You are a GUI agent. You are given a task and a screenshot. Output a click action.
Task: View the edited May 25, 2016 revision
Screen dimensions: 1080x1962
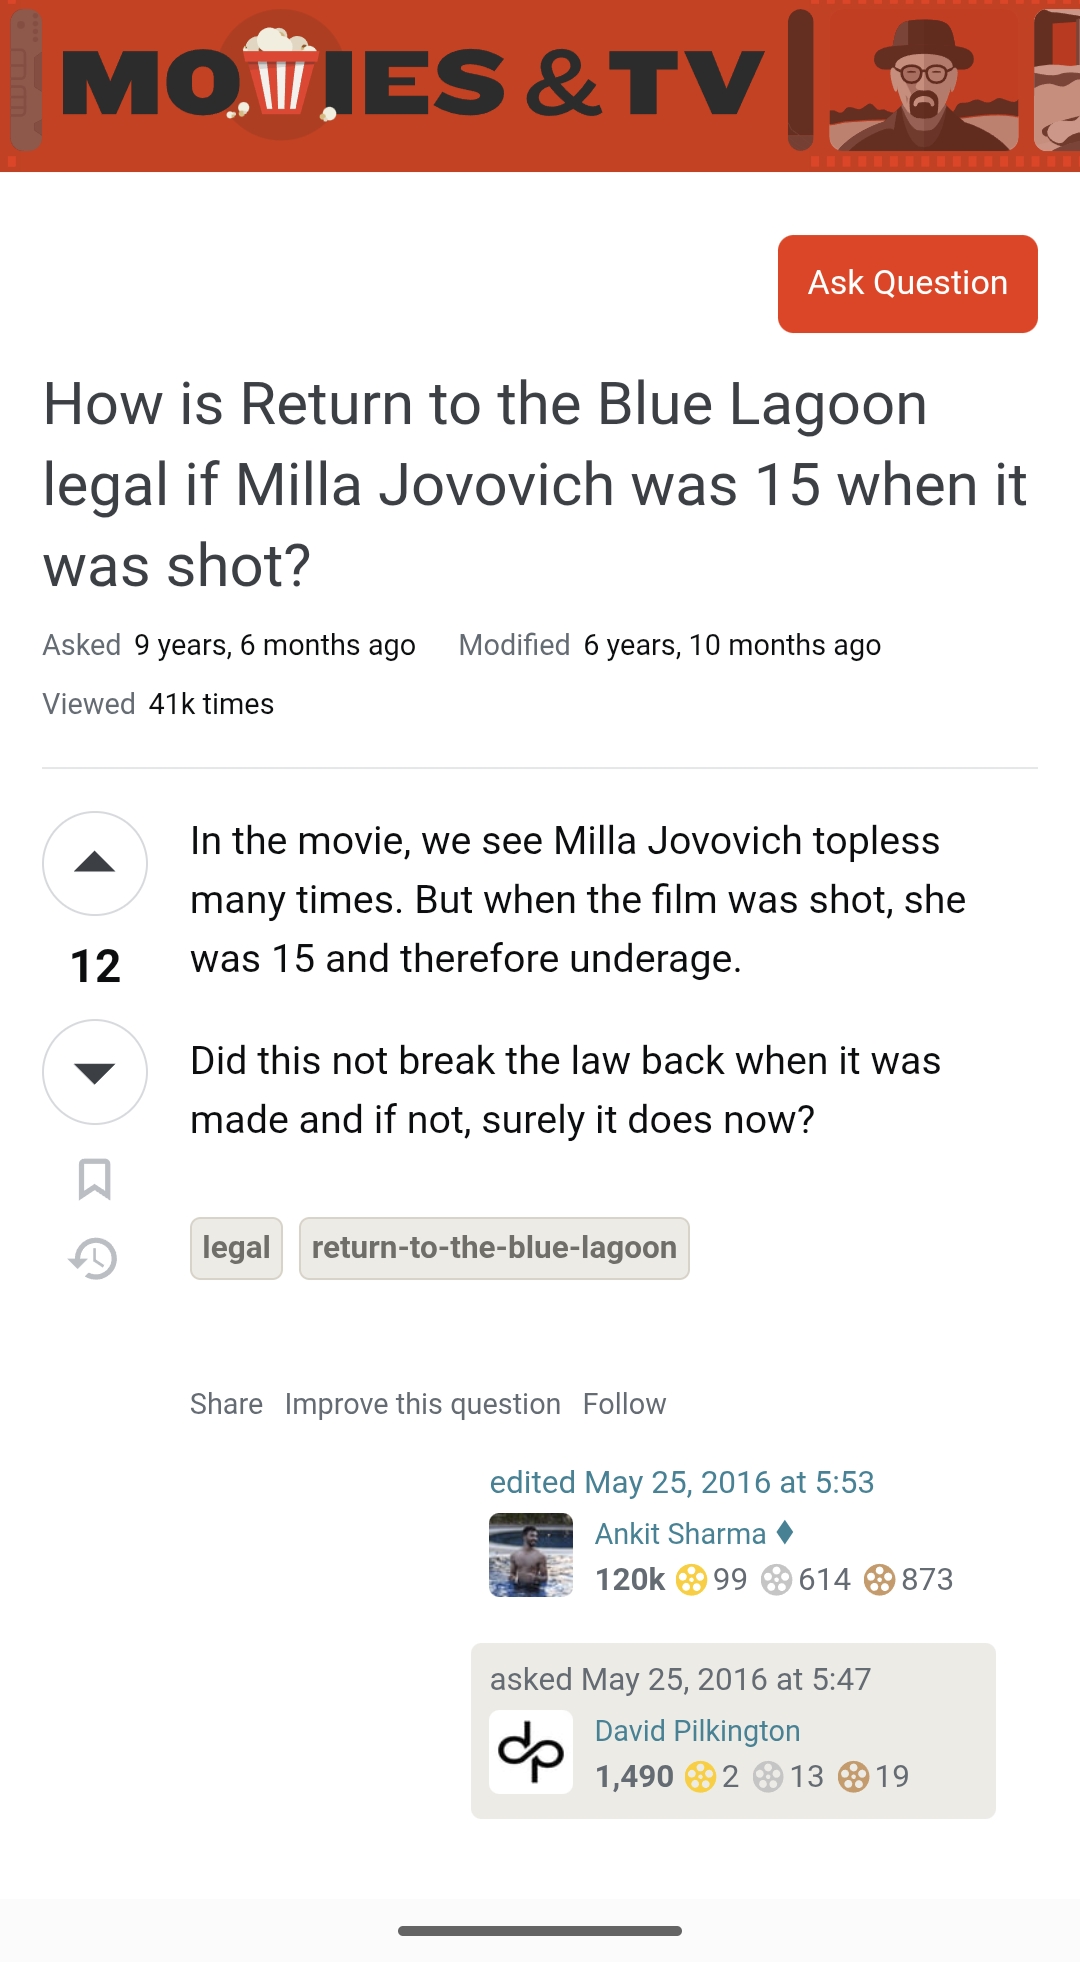[x=681, y=1482]
